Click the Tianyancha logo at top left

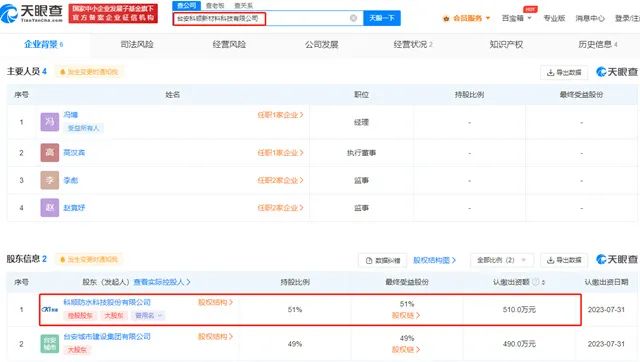[32, 13]
